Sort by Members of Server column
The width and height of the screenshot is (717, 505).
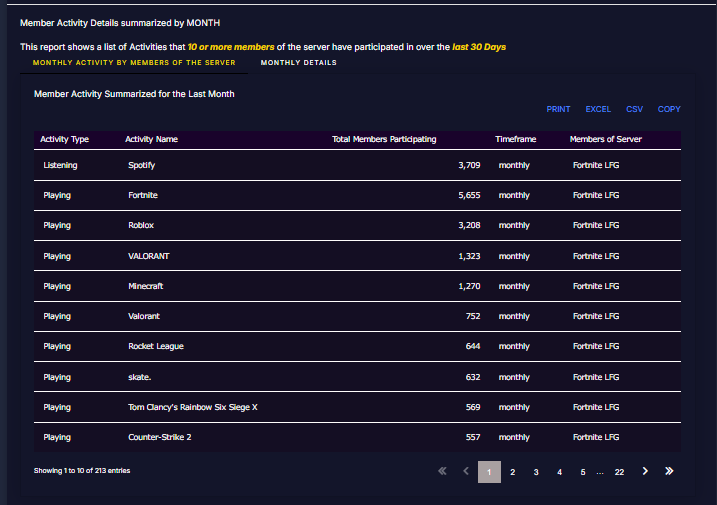(x=605, y=139)
